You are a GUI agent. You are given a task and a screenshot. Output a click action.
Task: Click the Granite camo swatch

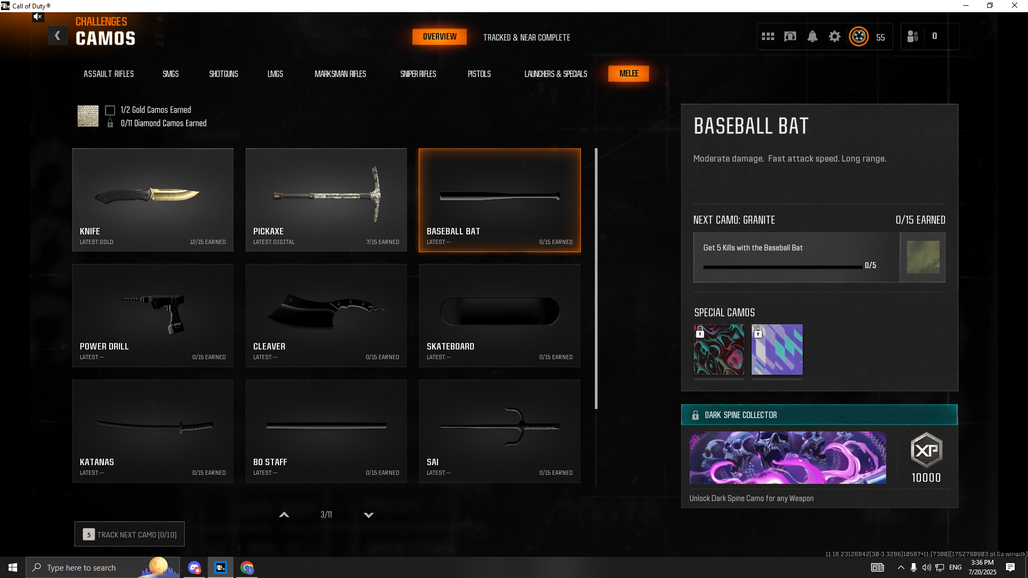tap(922, 257)
